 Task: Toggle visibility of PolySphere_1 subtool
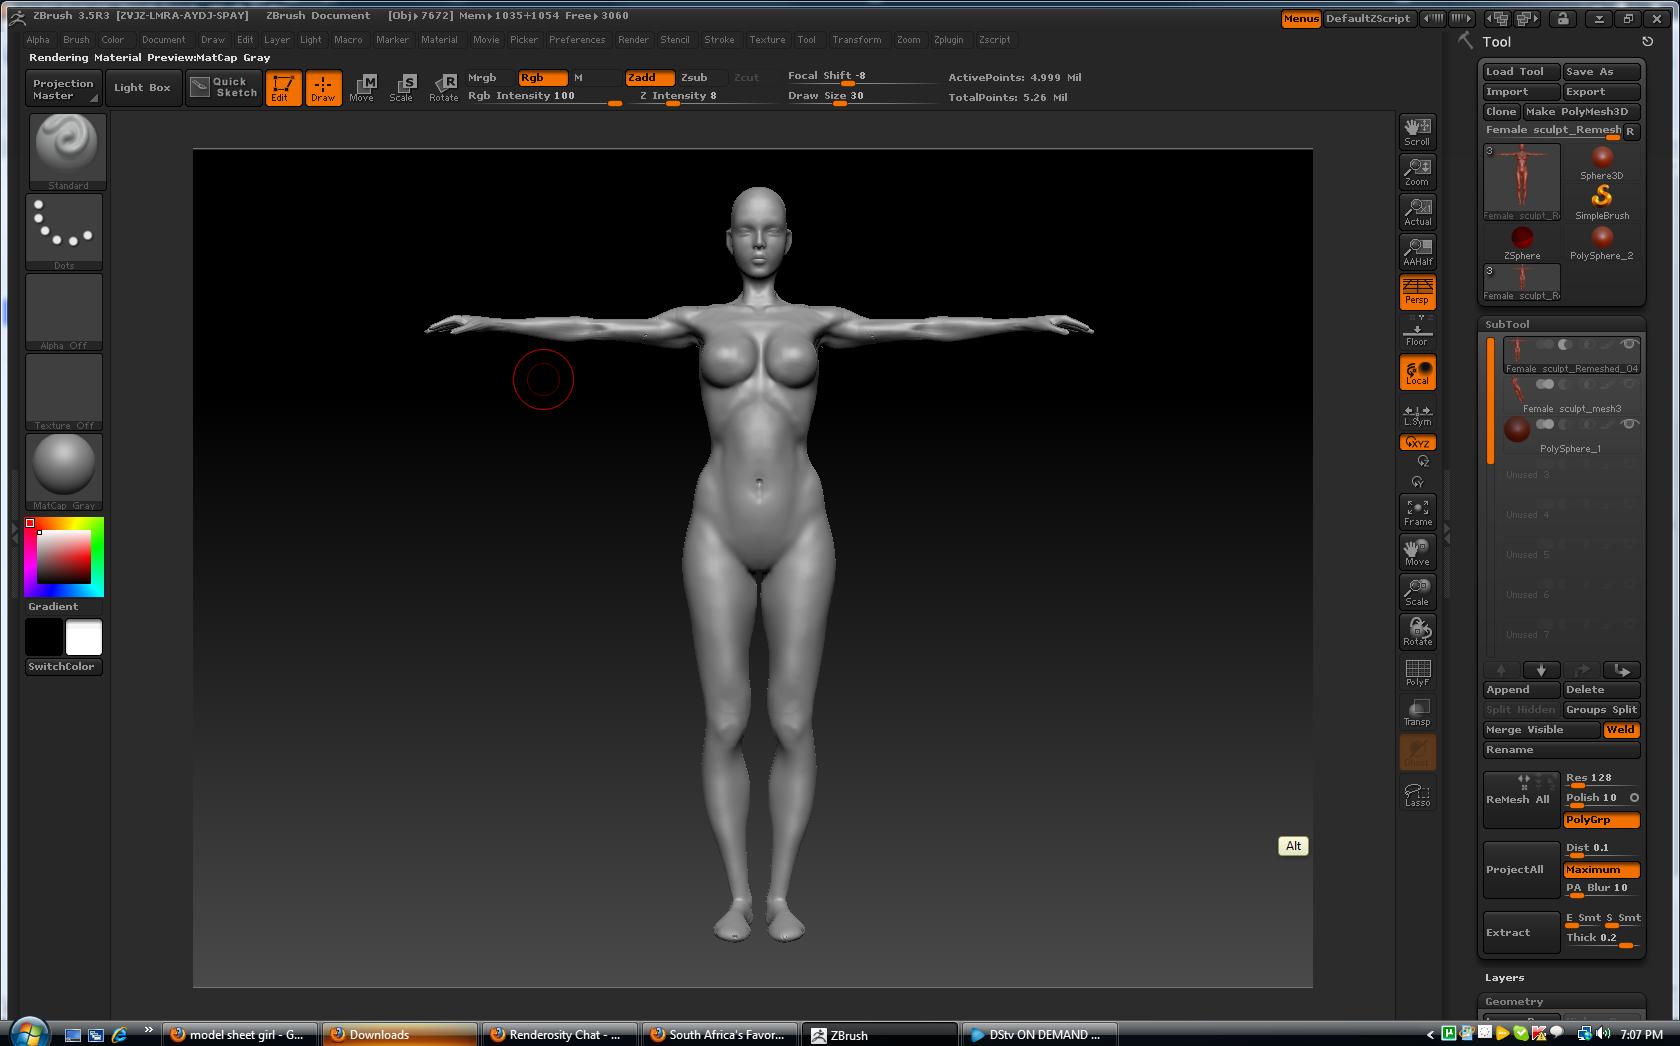1629,424
